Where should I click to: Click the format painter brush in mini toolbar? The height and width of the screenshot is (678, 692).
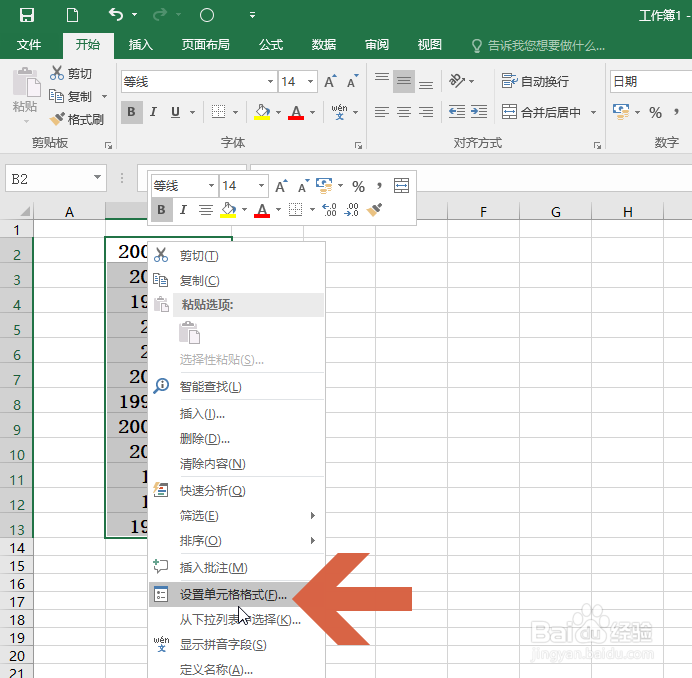pyautogui.click(x=374, y=210)
